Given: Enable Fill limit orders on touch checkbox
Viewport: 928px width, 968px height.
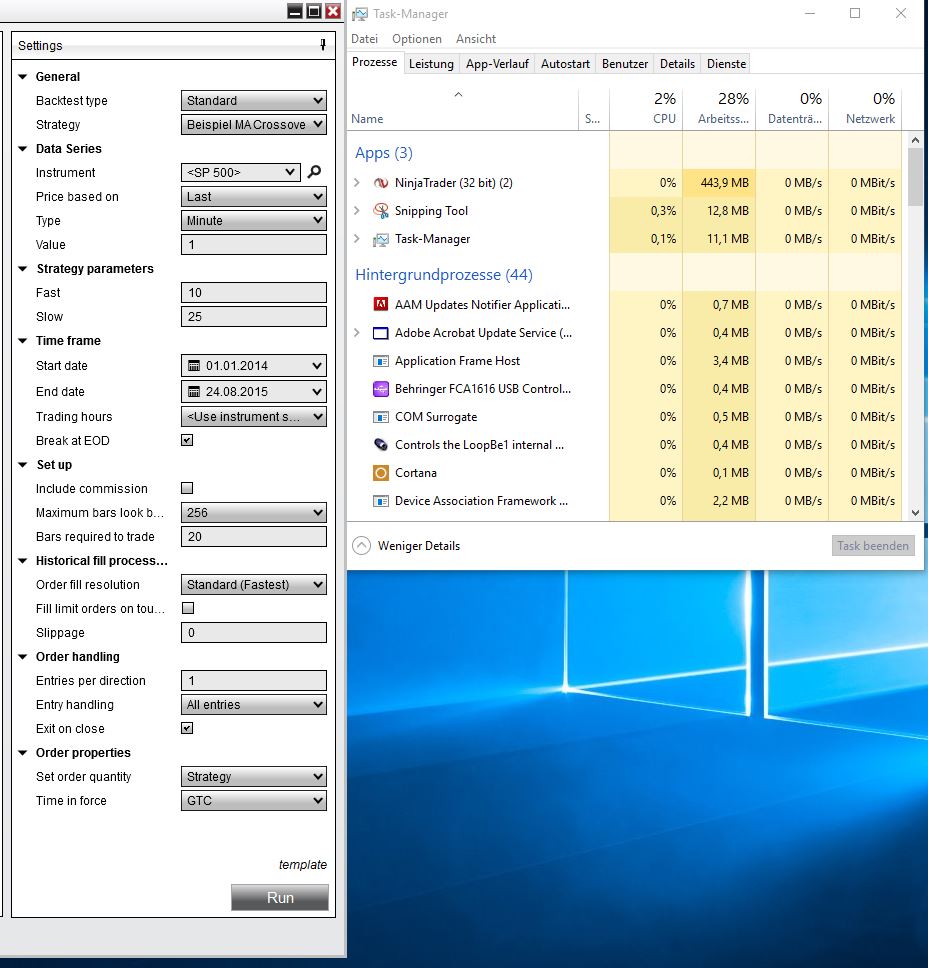Looking at the screenshot, I should click(188, 608).
